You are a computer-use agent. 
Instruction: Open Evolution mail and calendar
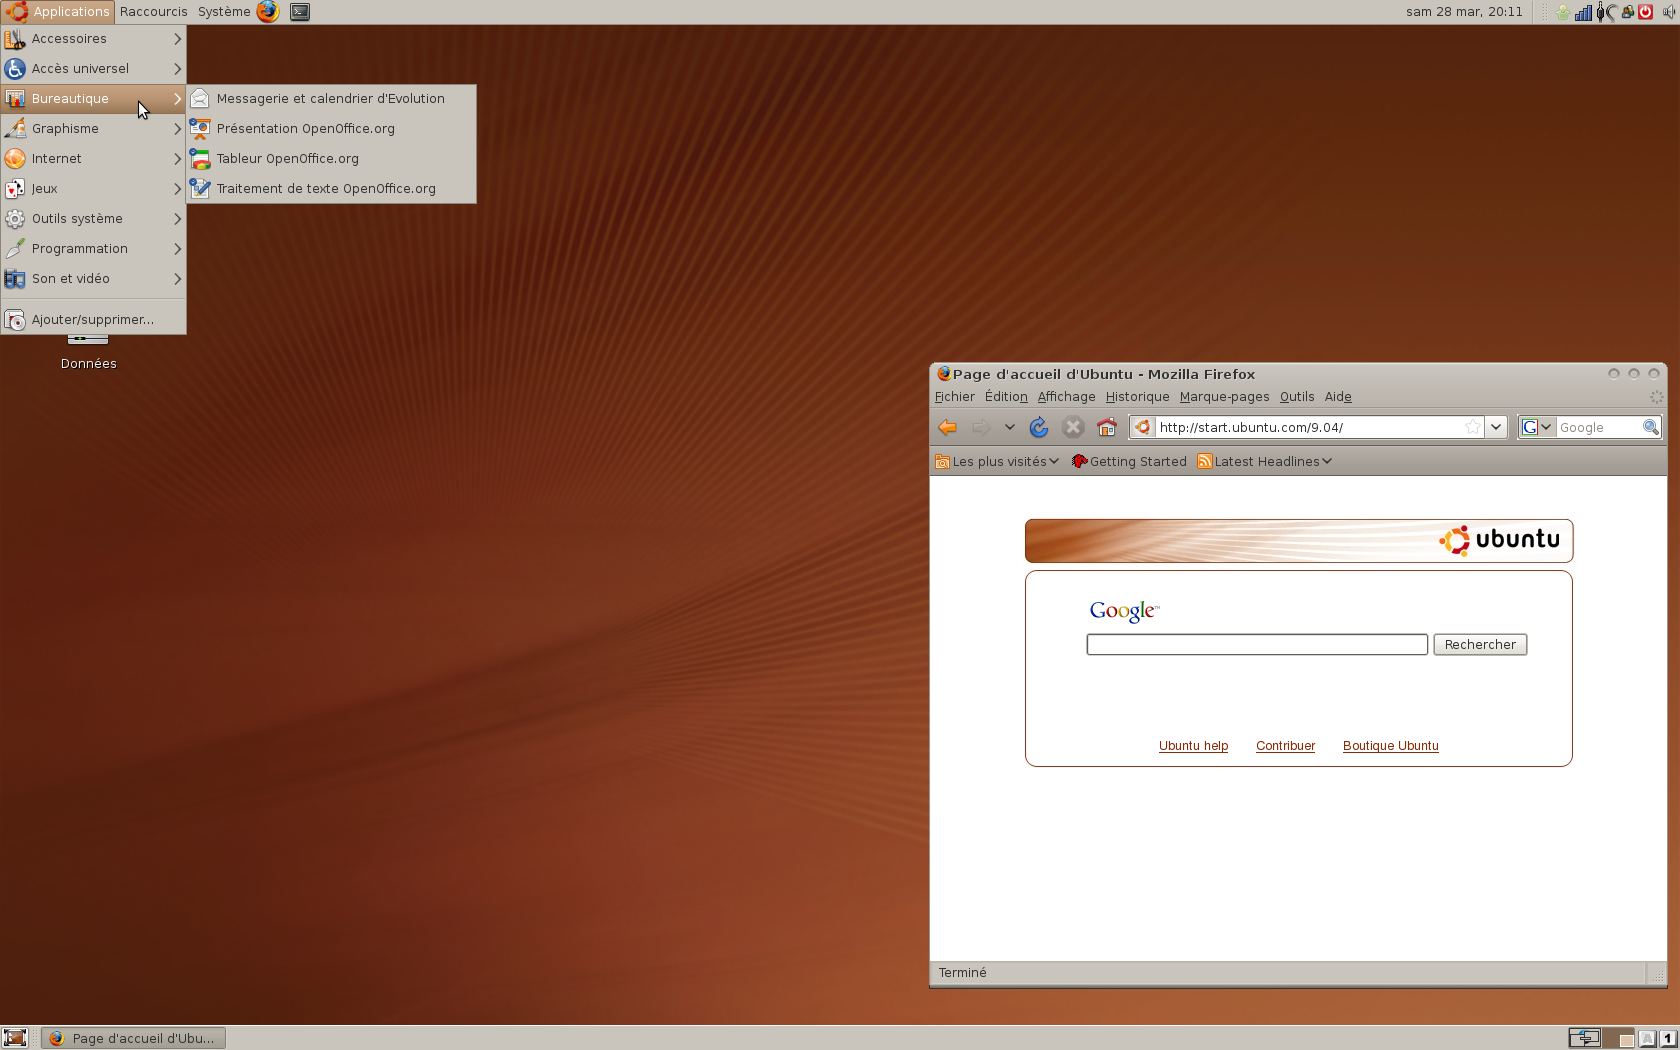pyautogui.click(x=331, y=98)
